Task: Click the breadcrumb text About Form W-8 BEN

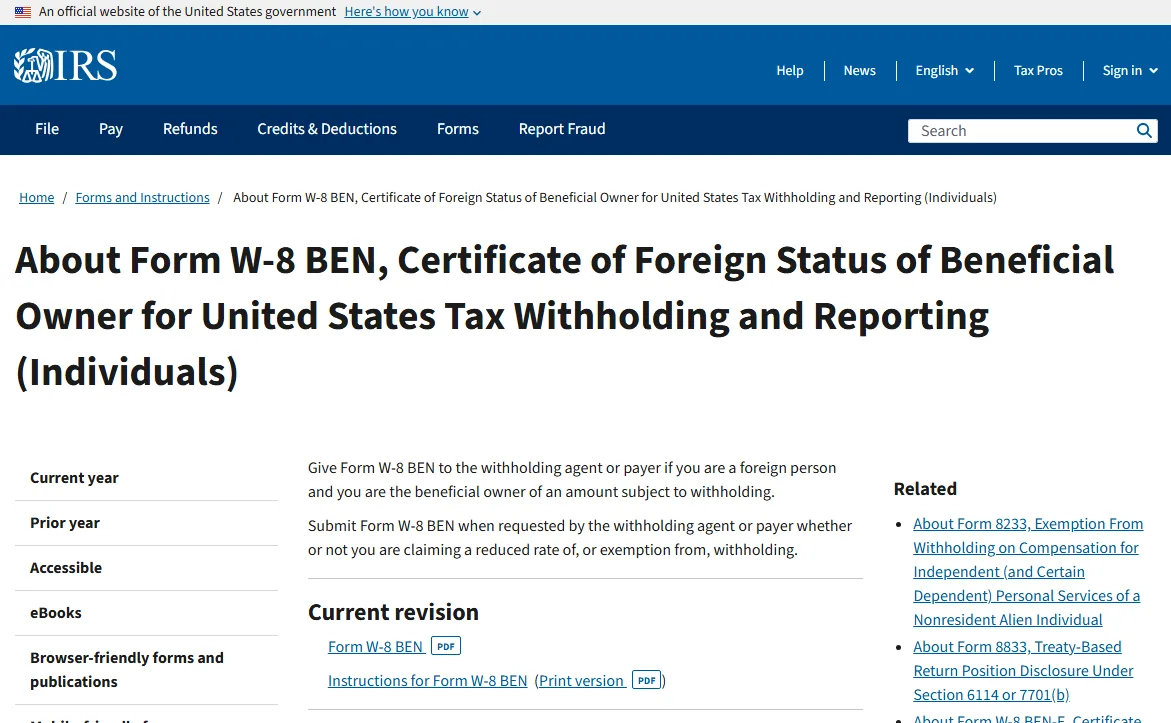Action: click(615, 197)
